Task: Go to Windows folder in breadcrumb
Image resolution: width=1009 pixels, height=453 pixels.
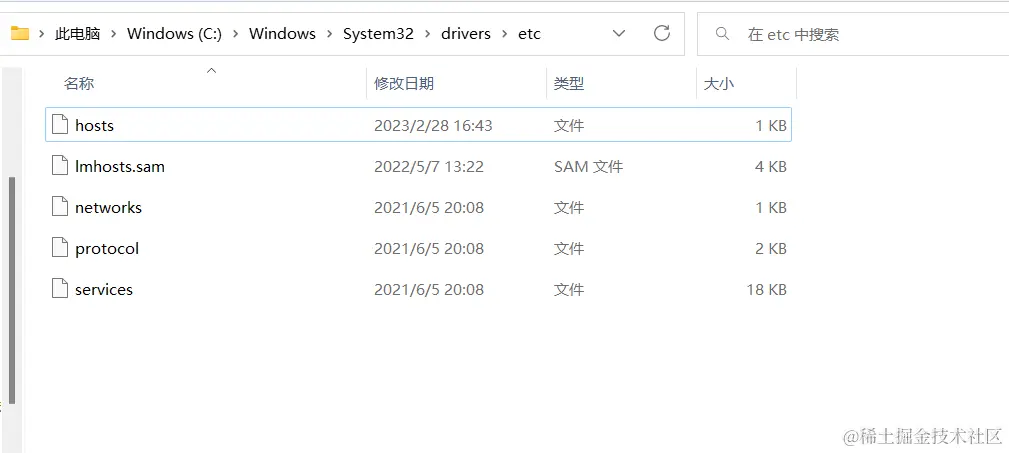Action: [x=282, y=34]
